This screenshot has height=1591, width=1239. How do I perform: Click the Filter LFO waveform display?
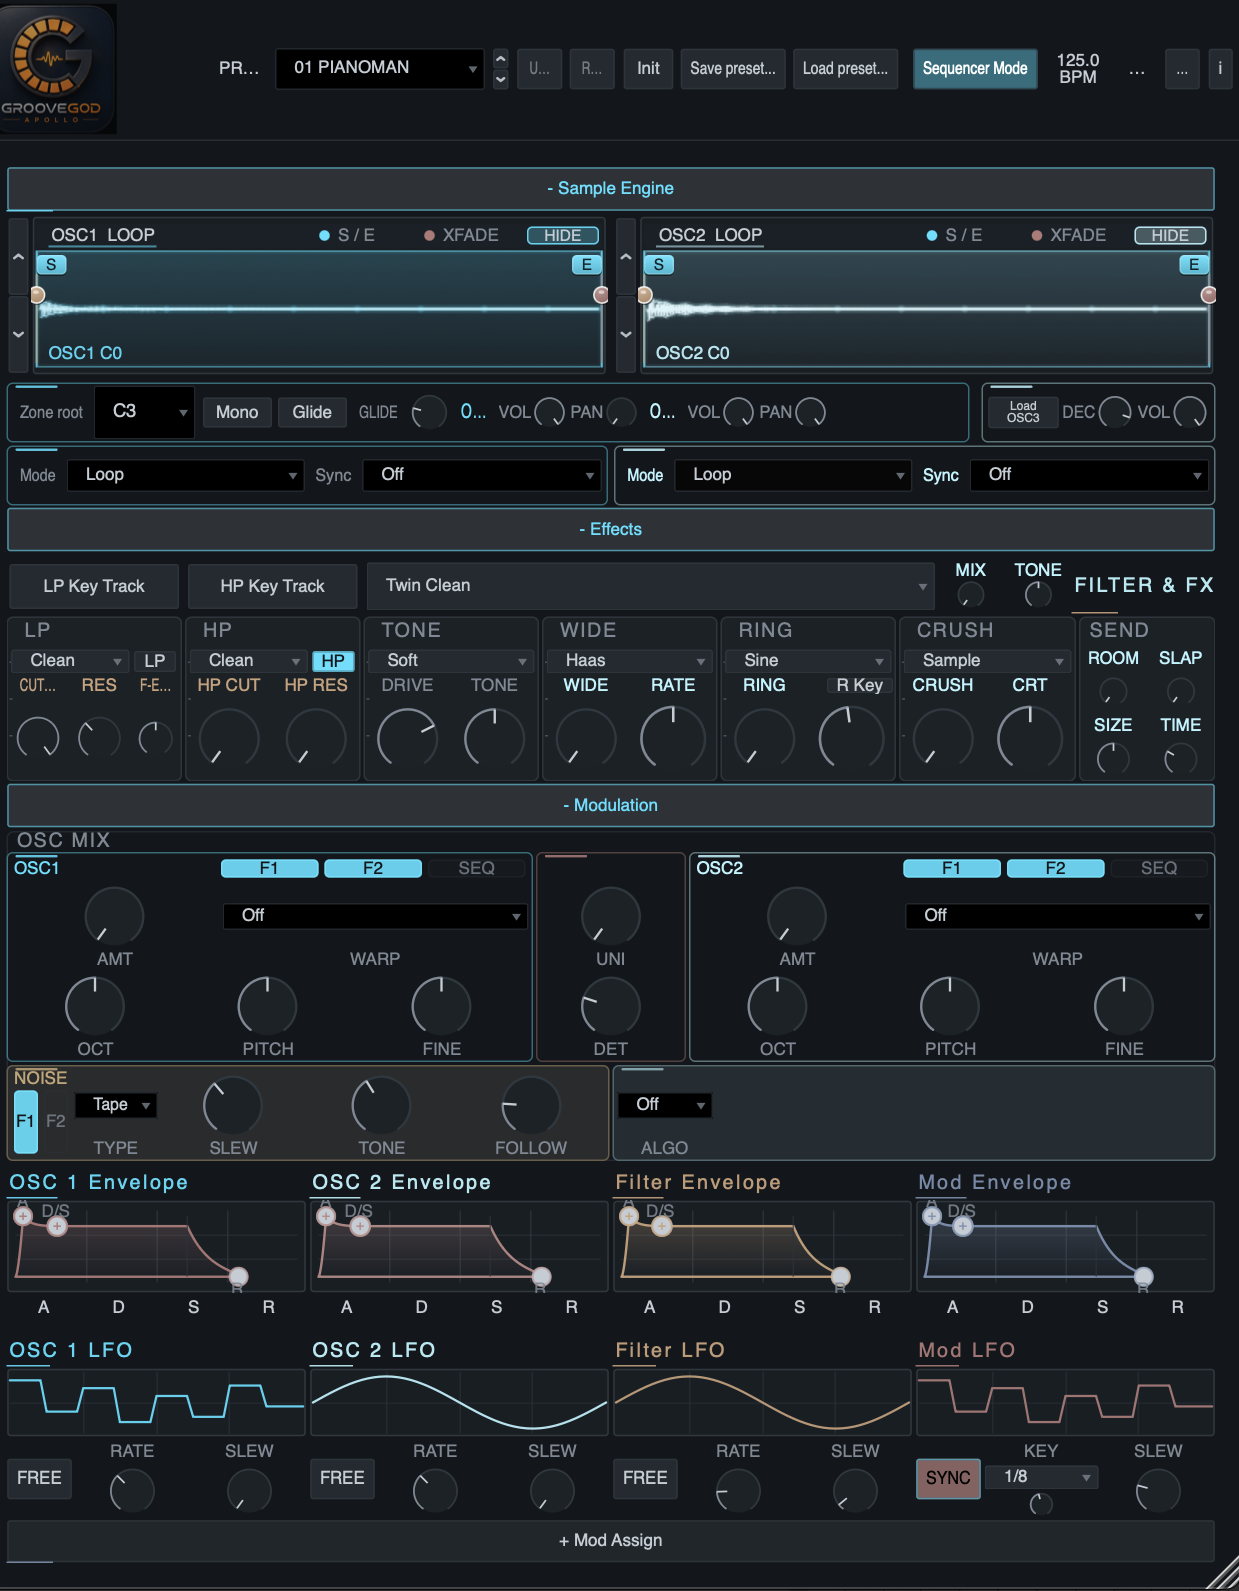coord(762,1402)
